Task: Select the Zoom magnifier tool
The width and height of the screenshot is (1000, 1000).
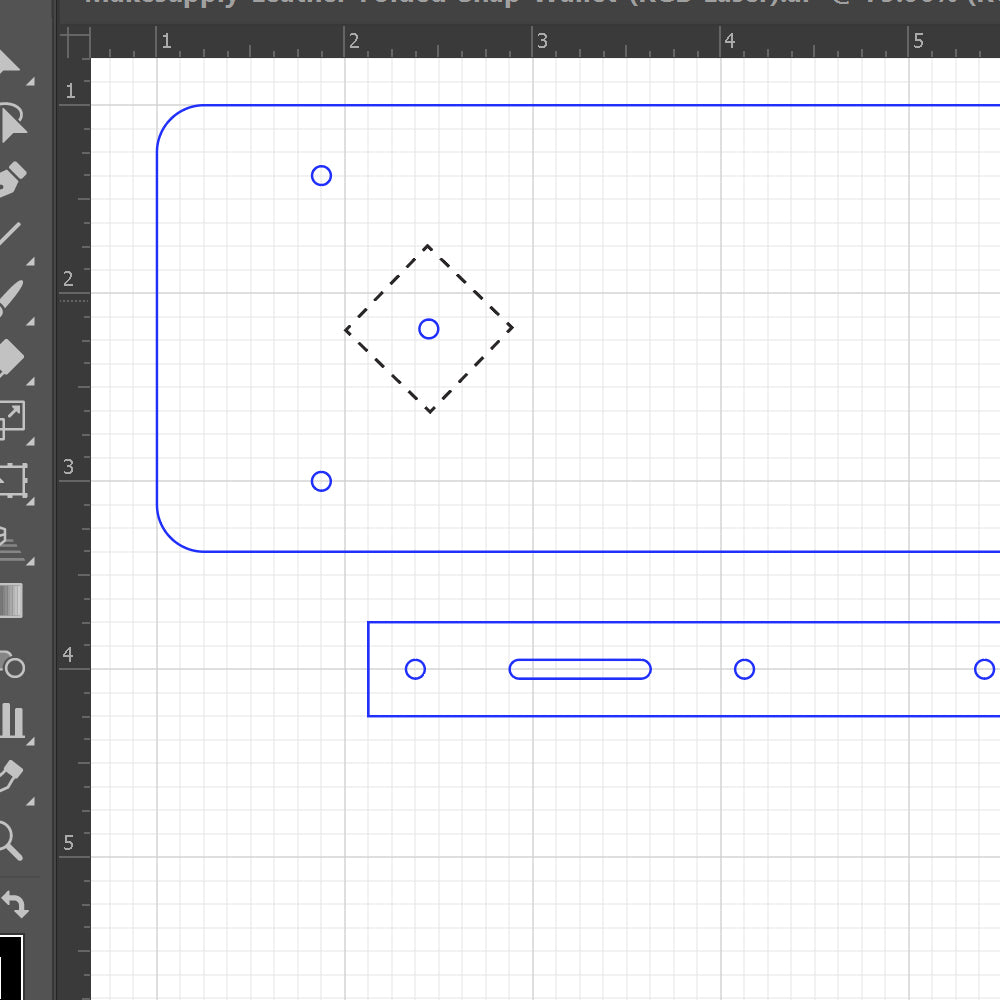Action: [11, 841]
